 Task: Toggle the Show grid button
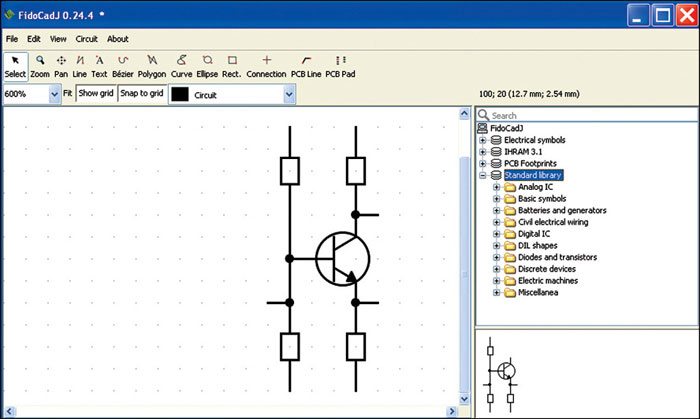point(96,94)
